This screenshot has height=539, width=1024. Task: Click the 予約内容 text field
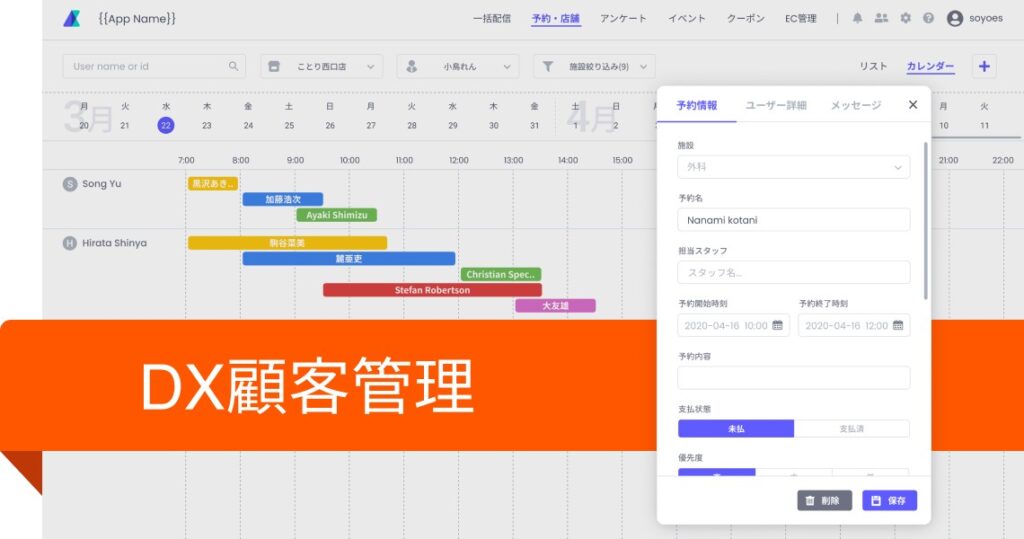[x=793, y=378]
